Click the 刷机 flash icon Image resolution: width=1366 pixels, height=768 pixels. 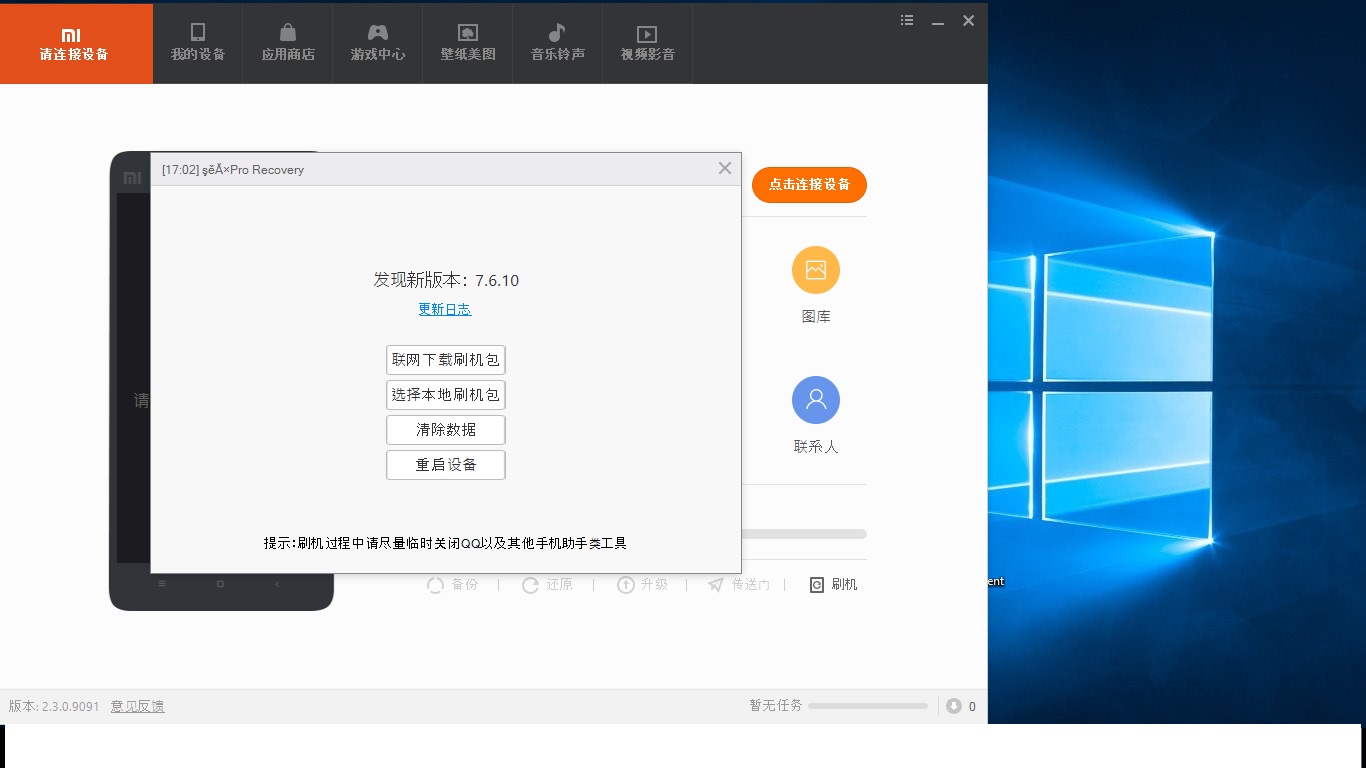817,585
